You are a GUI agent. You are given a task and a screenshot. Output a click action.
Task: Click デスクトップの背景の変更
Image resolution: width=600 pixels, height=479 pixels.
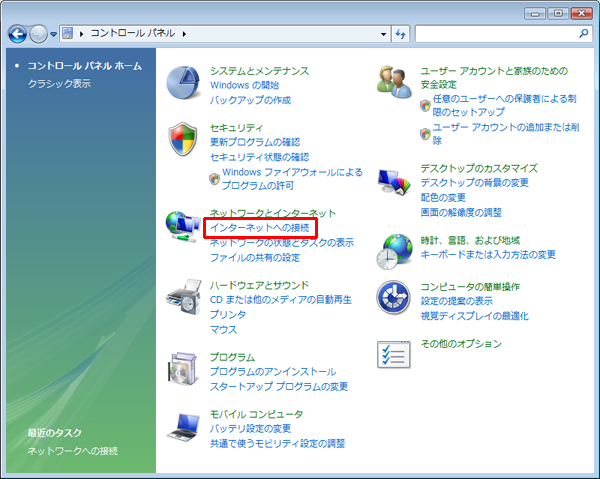coord(474,183)
